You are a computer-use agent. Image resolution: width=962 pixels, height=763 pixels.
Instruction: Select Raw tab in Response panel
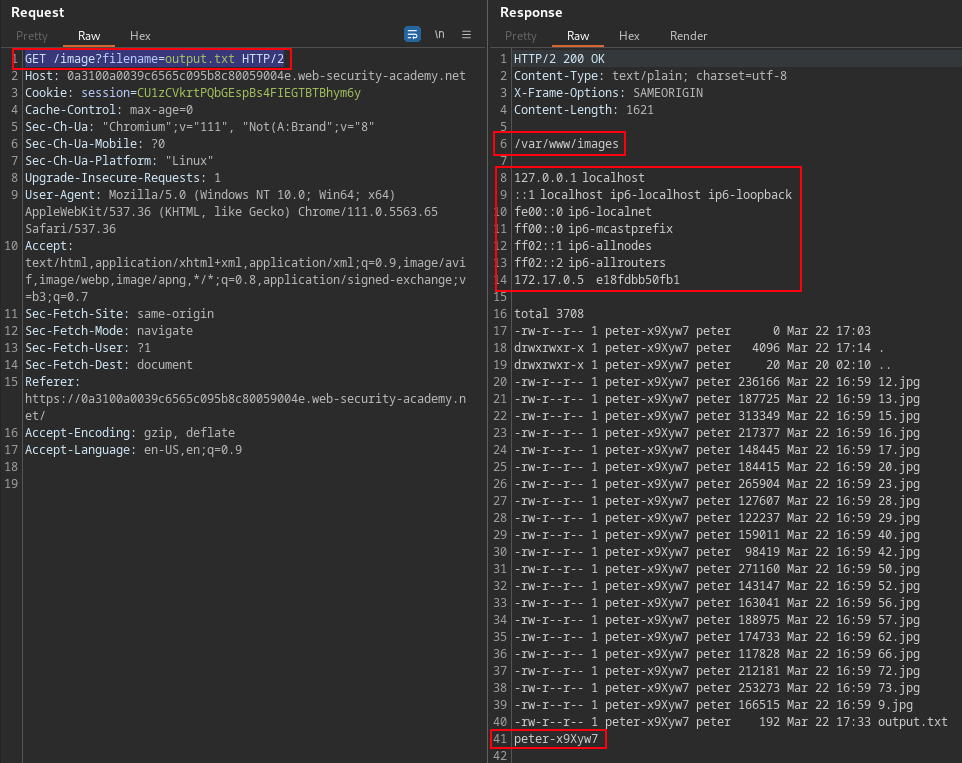pos(578,36)
